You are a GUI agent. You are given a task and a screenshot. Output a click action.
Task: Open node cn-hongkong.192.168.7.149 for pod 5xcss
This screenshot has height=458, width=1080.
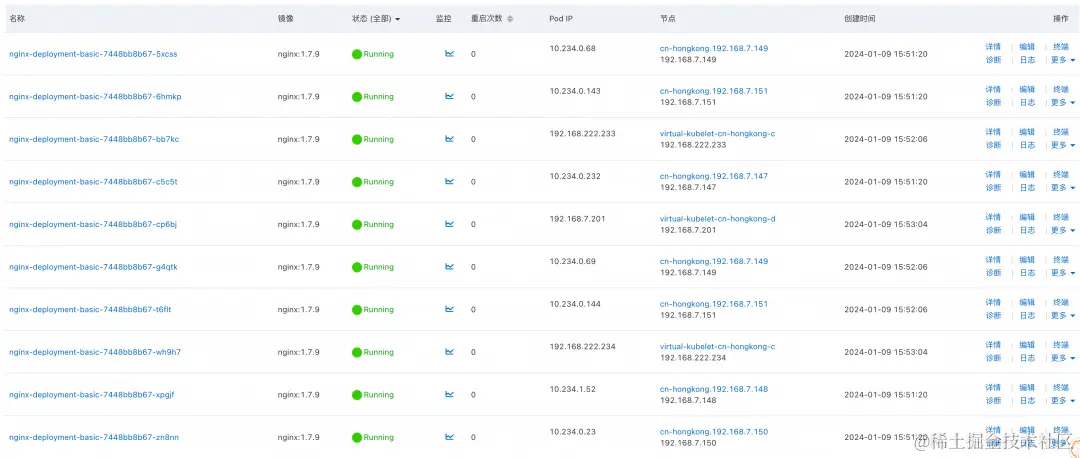714,48
